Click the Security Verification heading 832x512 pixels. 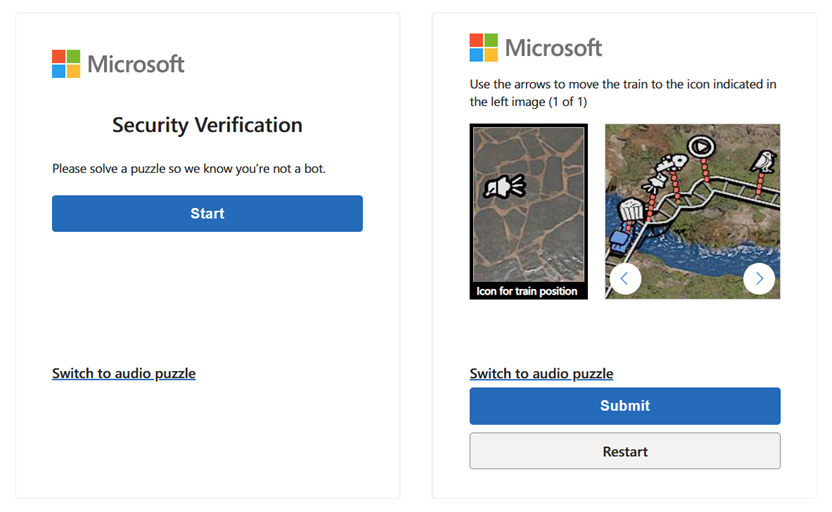click(x=207, y=125)
